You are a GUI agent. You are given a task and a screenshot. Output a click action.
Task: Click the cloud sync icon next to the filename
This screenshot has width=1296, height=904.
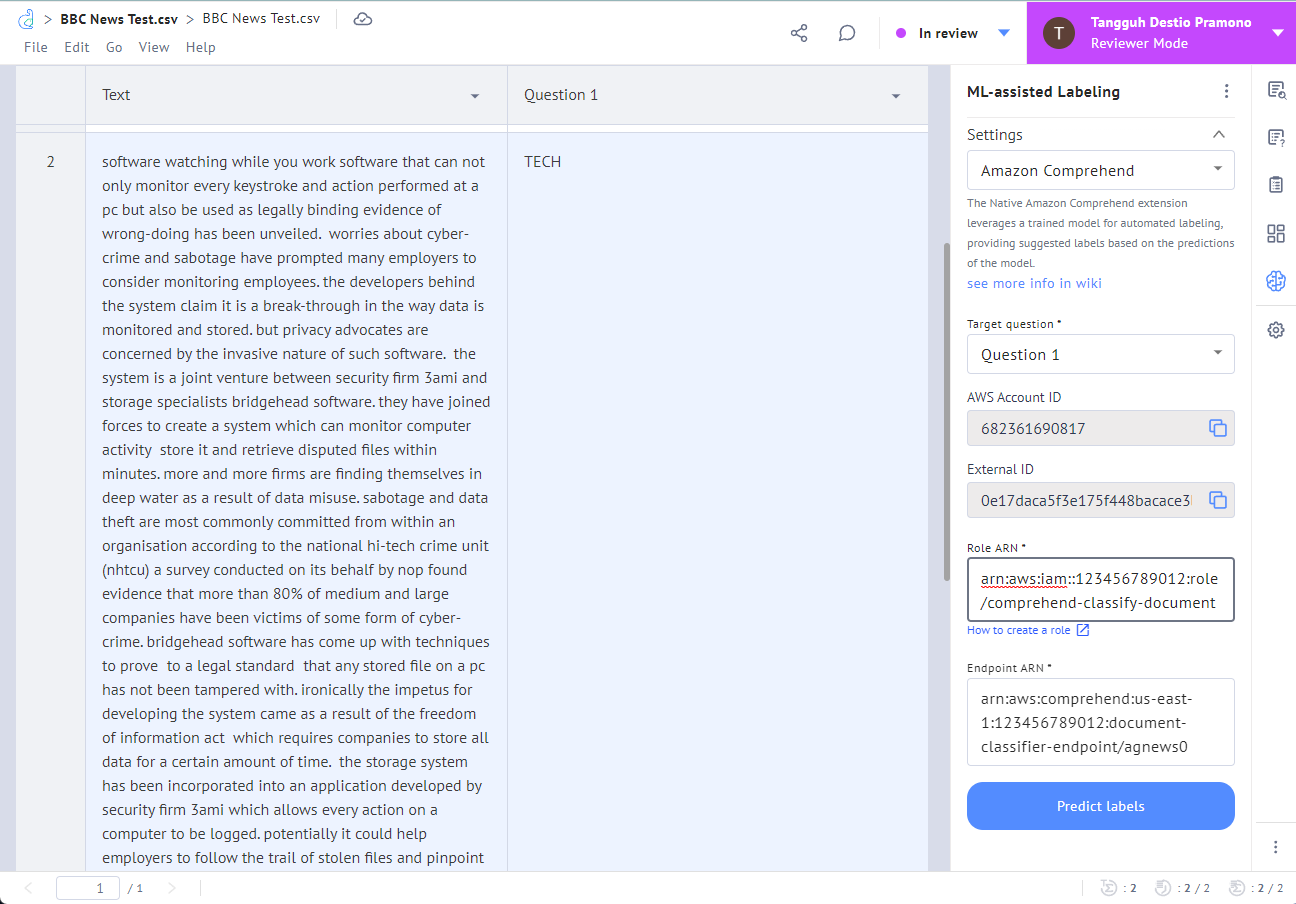(362, 17)
